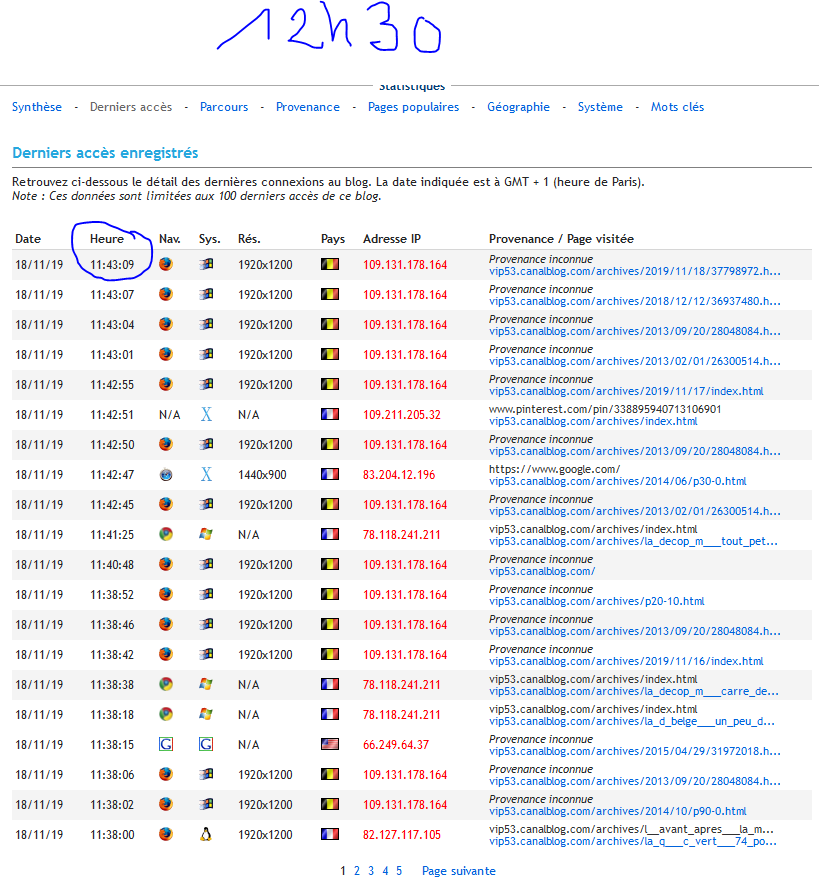Open the archives/2014/06/p30-0.html link
Viewport: 819px width, 890px height.
[x=618, y=481]
